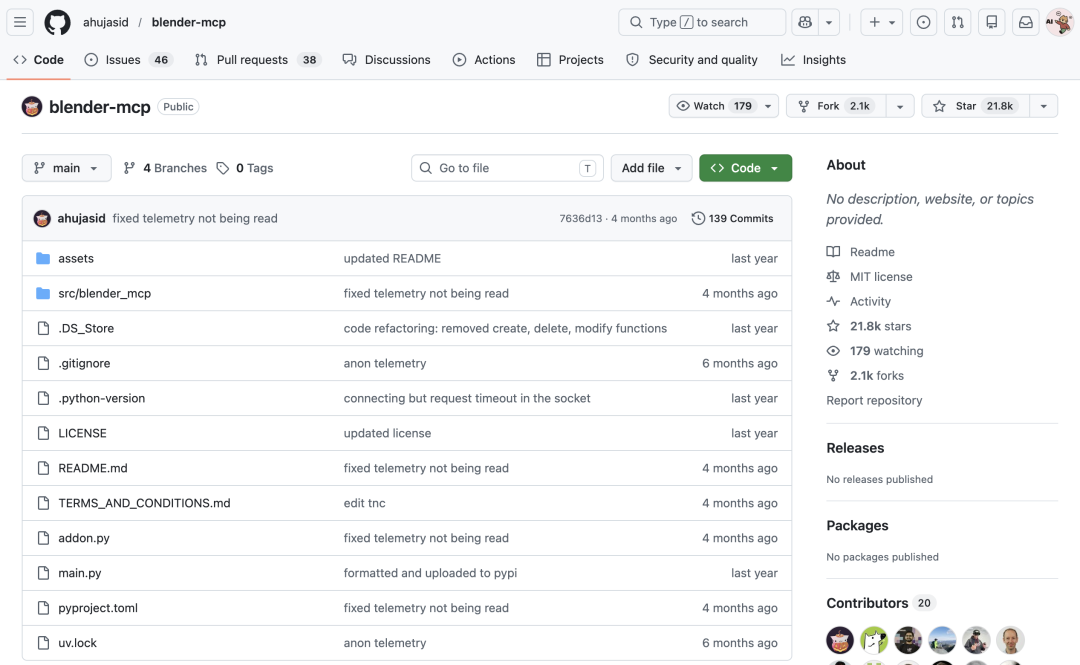Viewport: 1080px width, 665px height.
Task: Open the Pull requests shortcut icon in header
Action: [957, 22]
